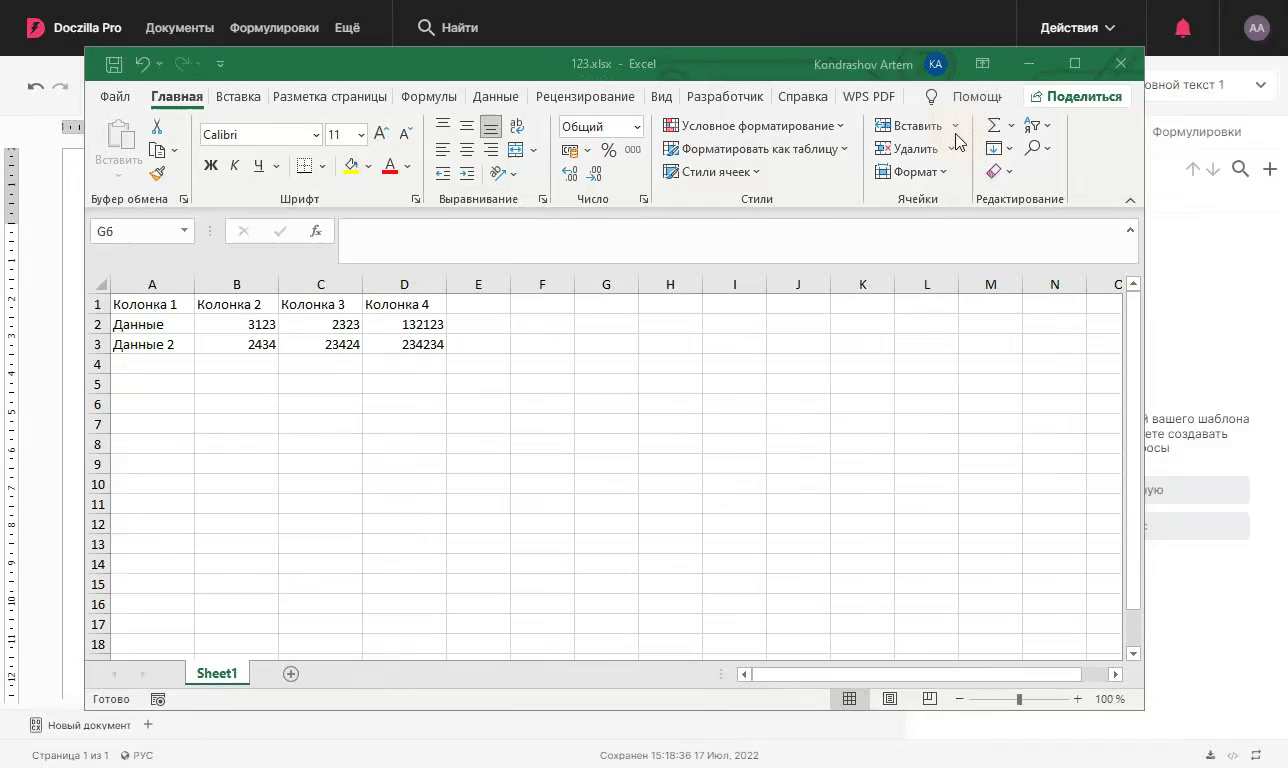Decrease indent in alignment group

[443, 173]
